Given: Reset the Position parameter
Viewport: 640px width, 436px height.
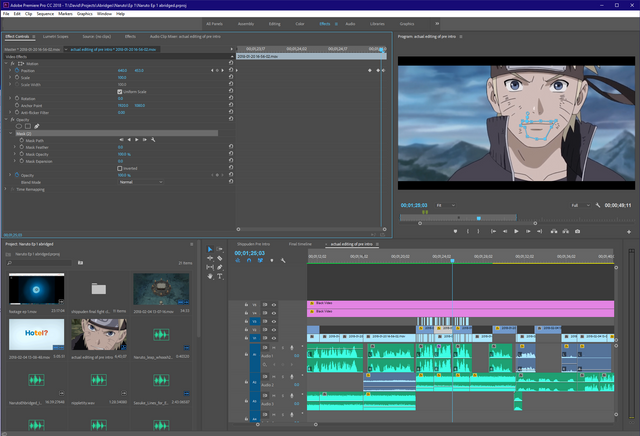Looking at the screenshot, I should click(231, 70).
